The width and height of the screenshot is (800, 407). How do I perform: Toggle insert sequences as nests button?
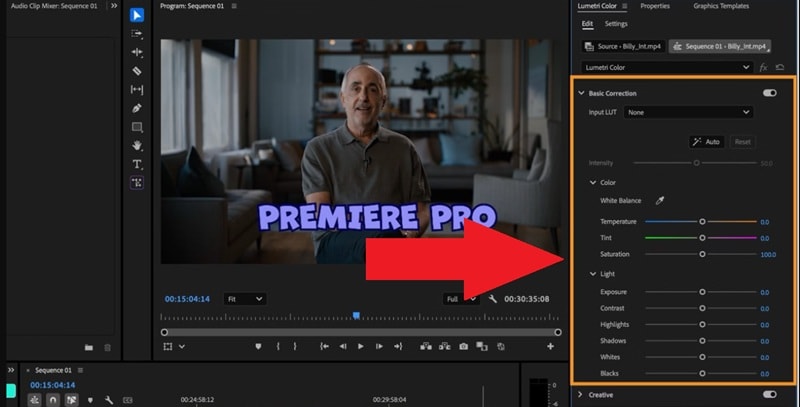pyautogui.click(x=34, y=400)
